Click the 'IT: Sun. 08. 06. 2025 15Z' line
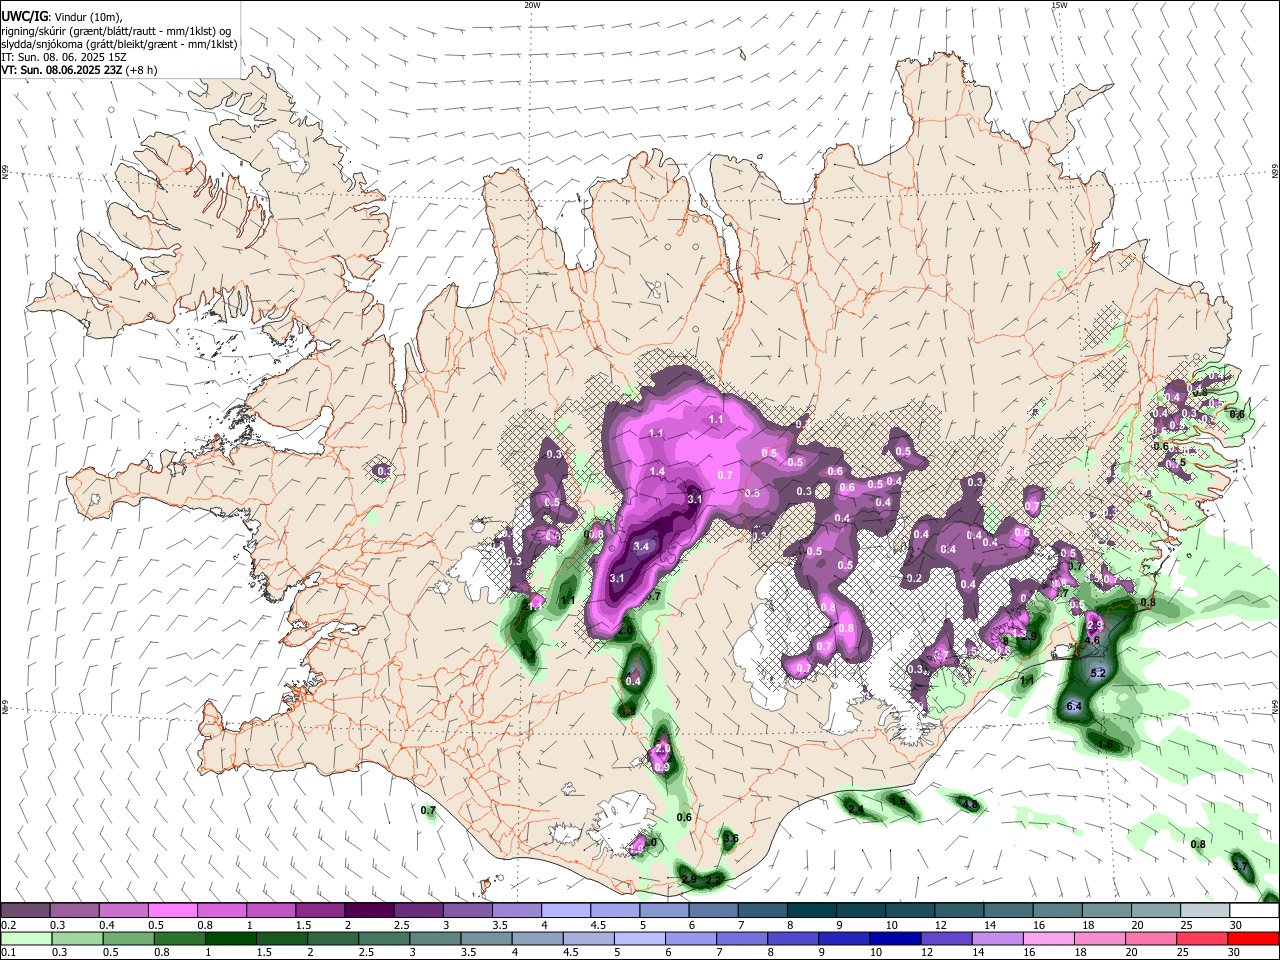This screenshot has width=1280, height=960. click(x=64, y=57)
